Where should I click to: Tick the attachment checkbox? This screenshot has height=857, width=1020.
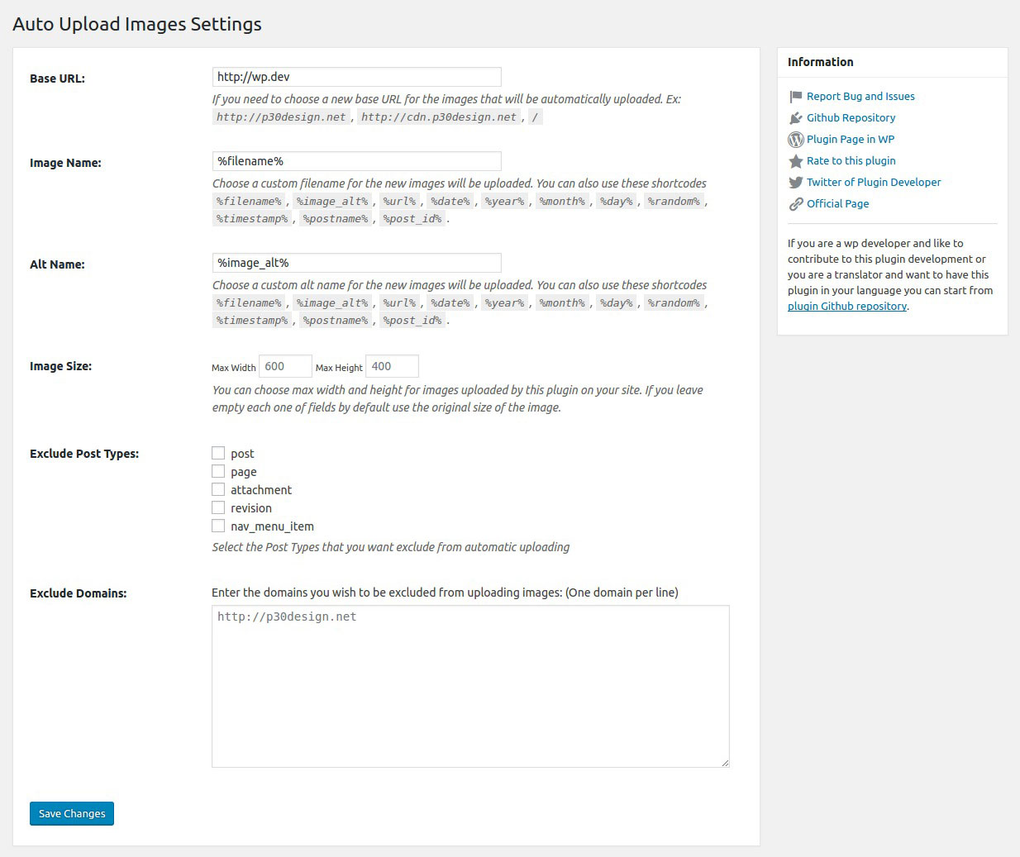click(217, 489)
